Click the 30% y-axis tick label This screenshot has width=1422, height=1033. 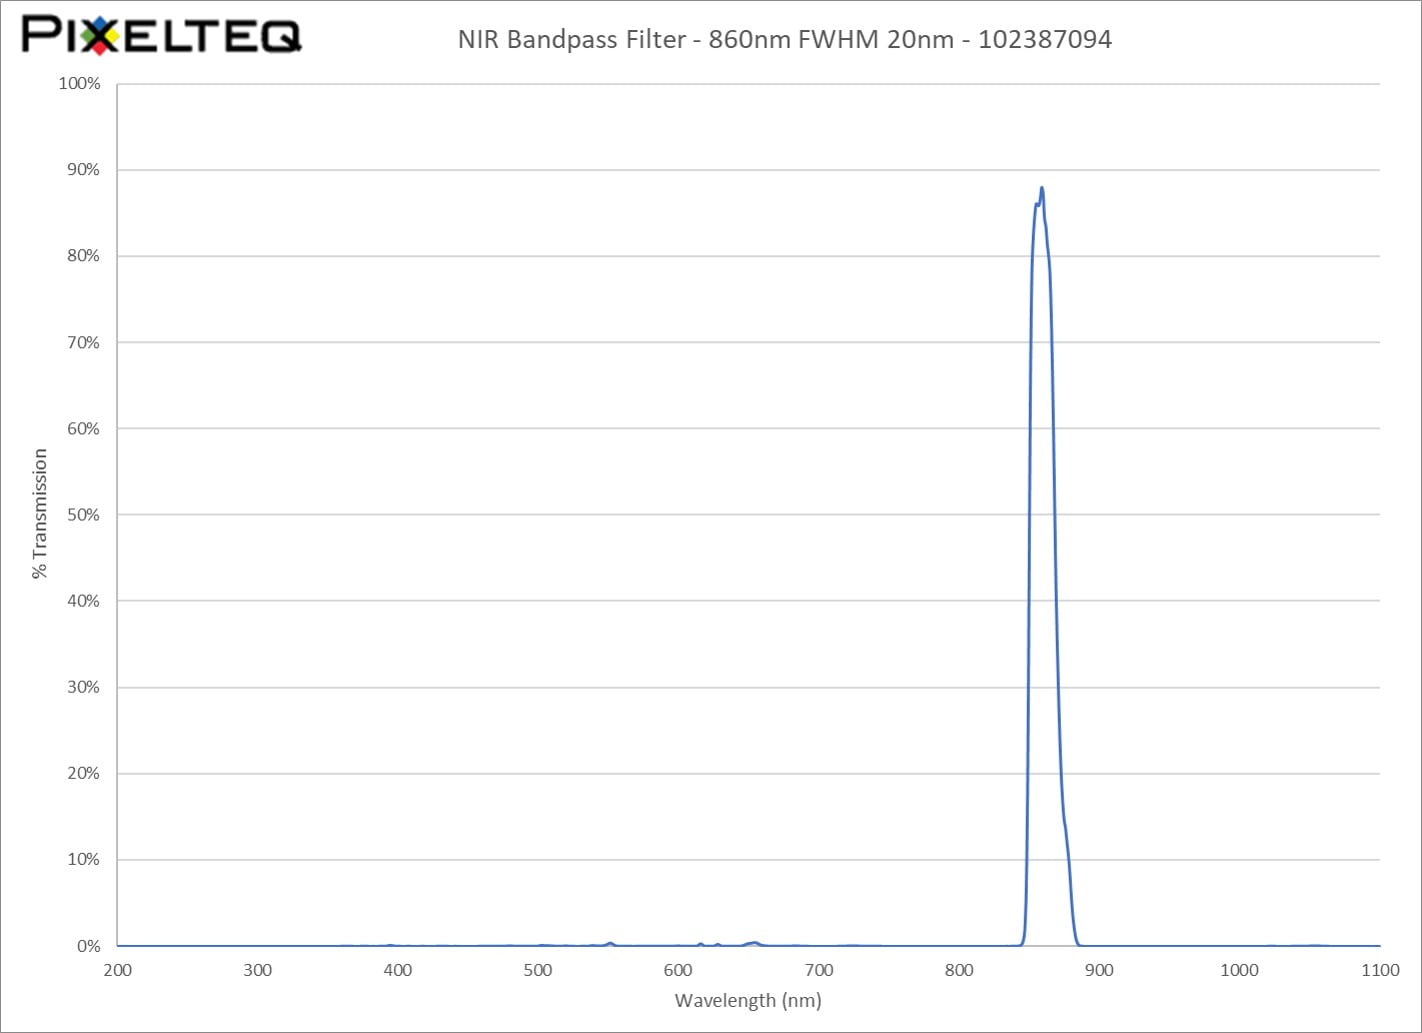tap(83, 687)
